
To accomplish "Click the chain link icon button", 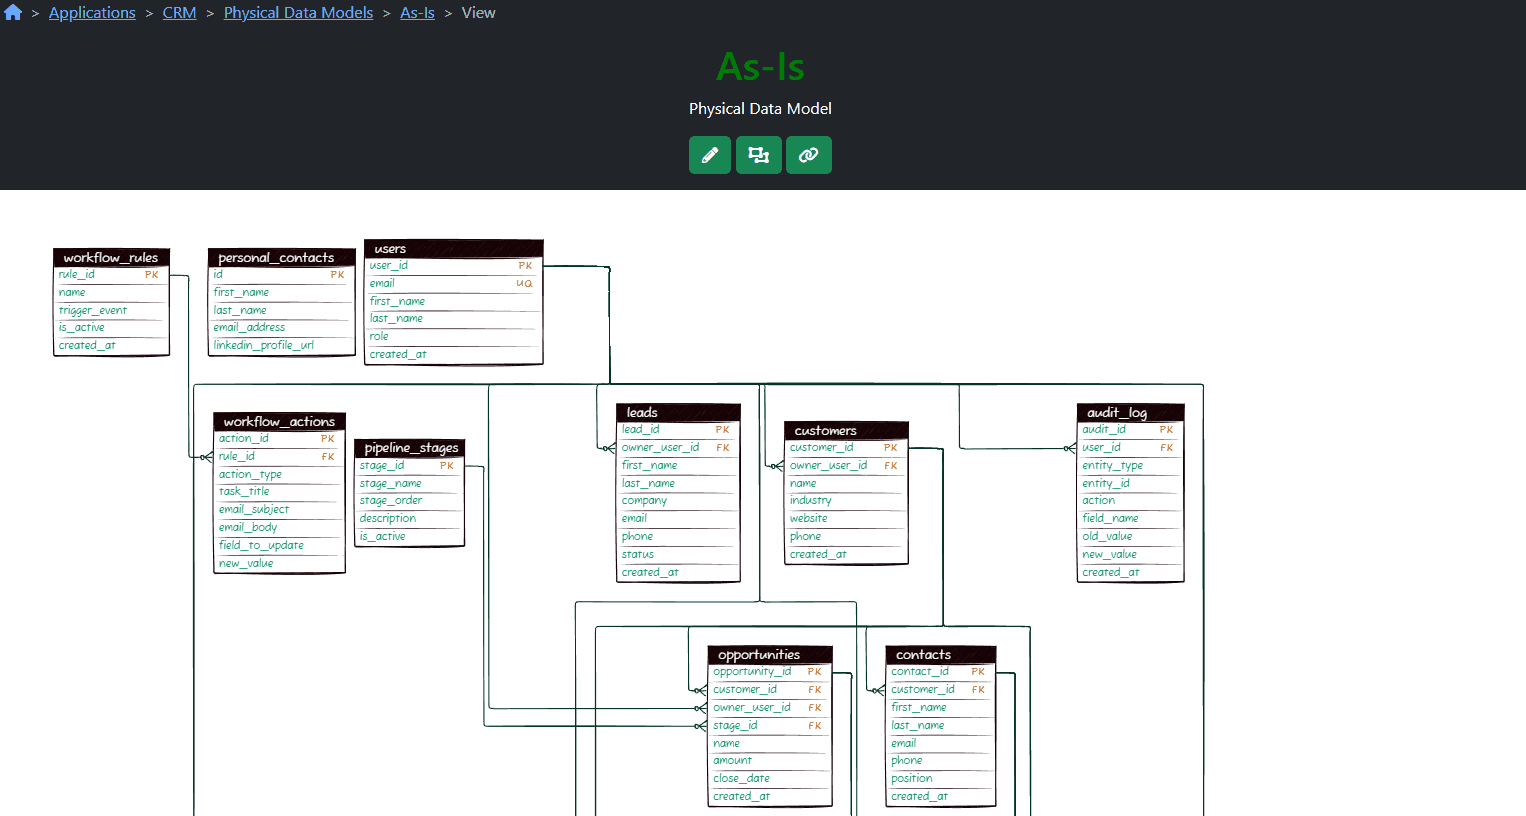I will point(808,155).
